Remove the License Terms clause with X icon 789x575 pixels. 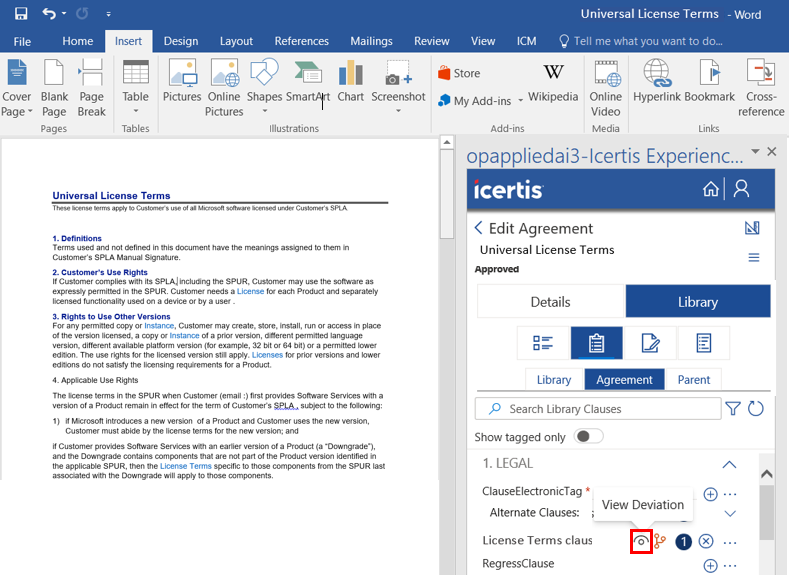click(706, 542)
